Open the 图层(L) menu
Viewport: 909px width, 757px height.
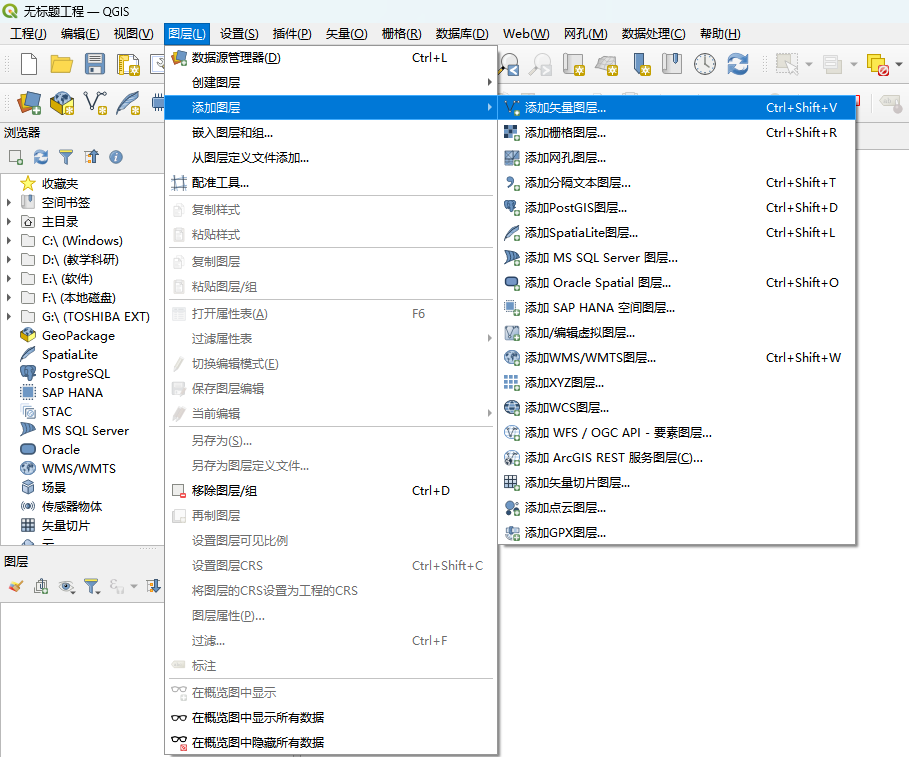click(187, 34)
